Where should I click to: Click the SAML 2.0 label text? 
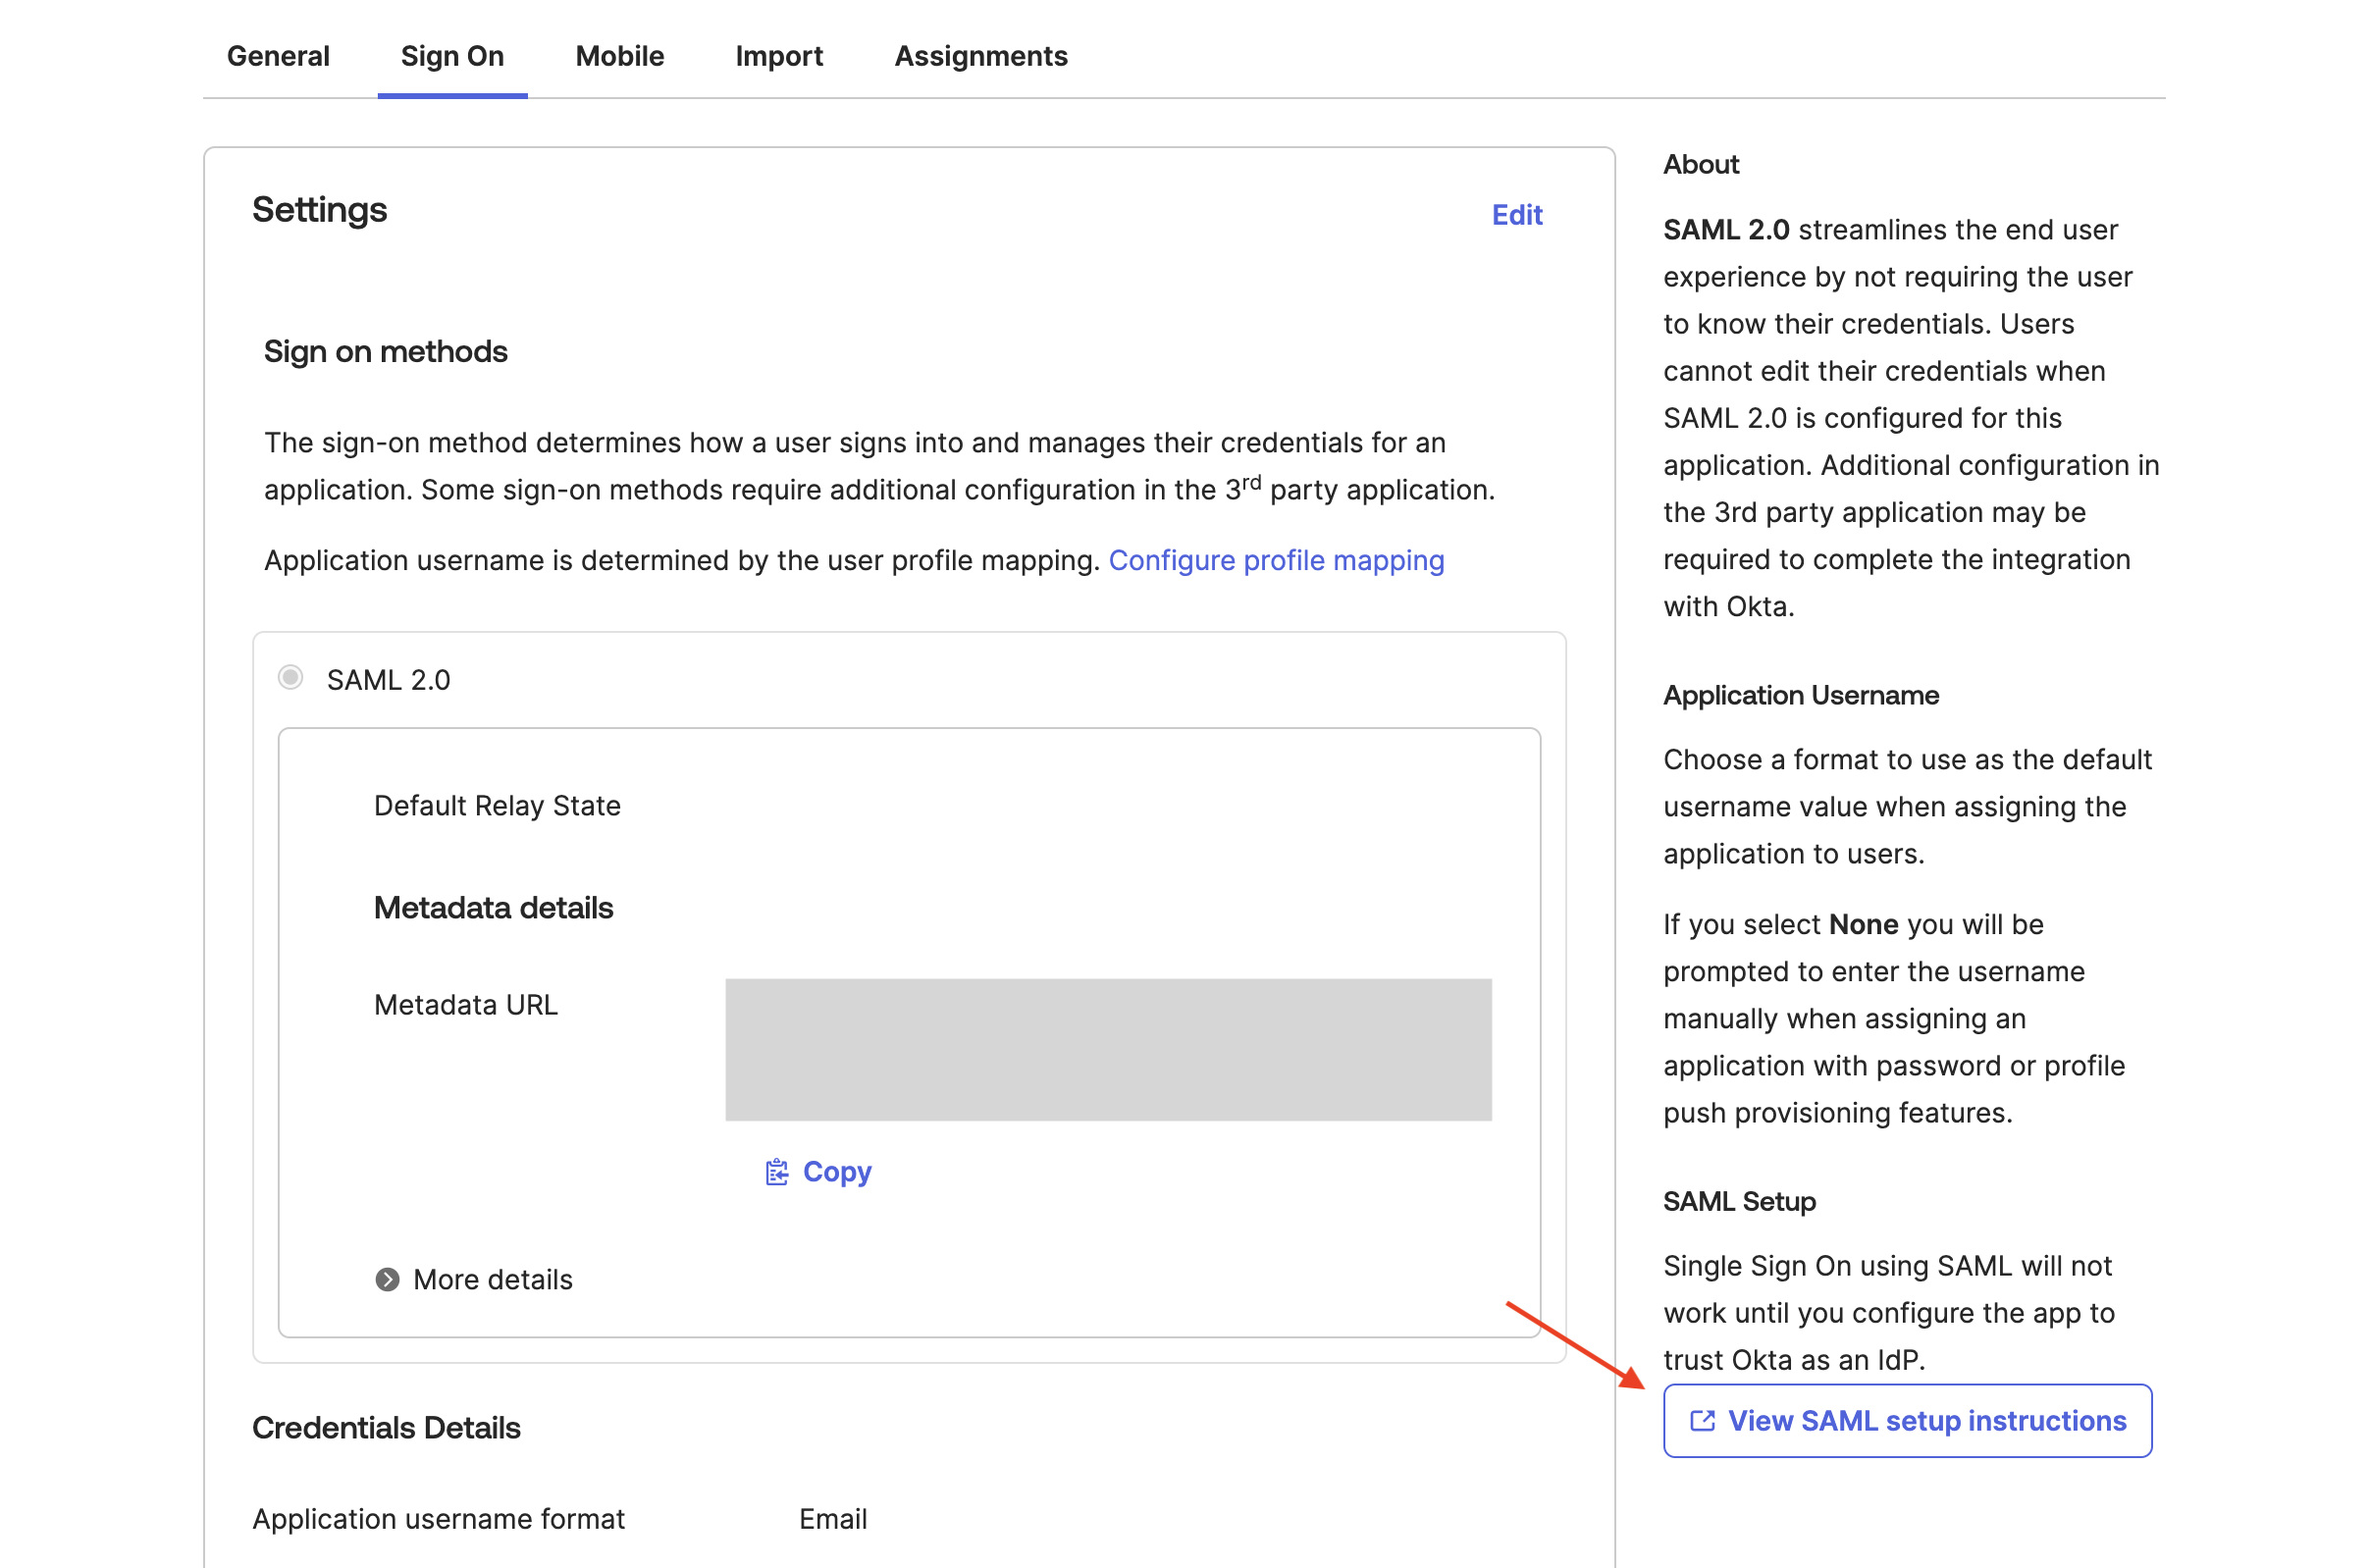tap(388, 680)
